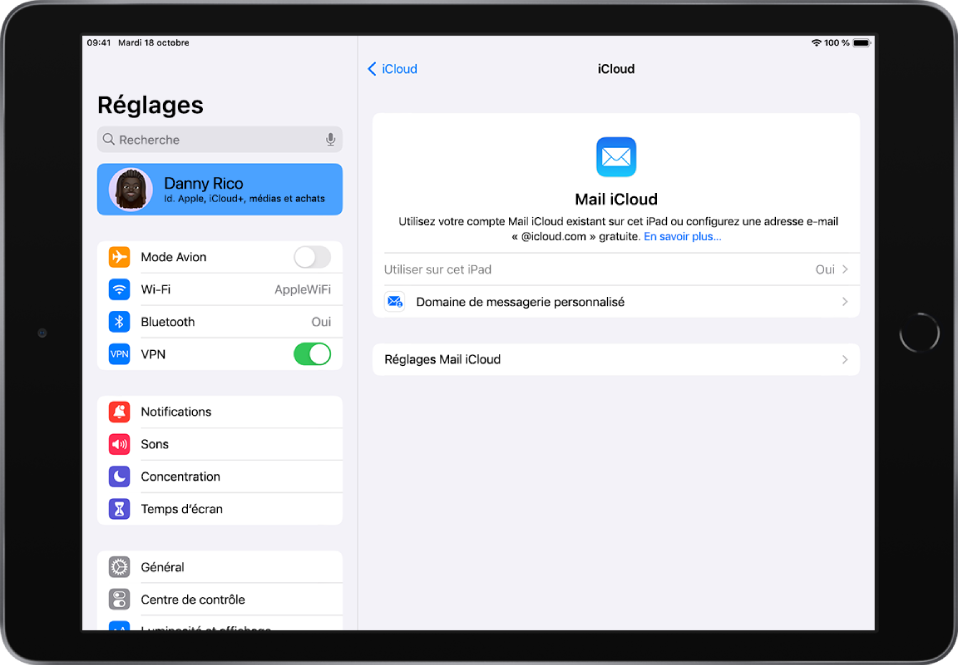Tap Danny Rico's avatar picture
958x665 pixels.
pyautogui.click(x=131, y=189)
